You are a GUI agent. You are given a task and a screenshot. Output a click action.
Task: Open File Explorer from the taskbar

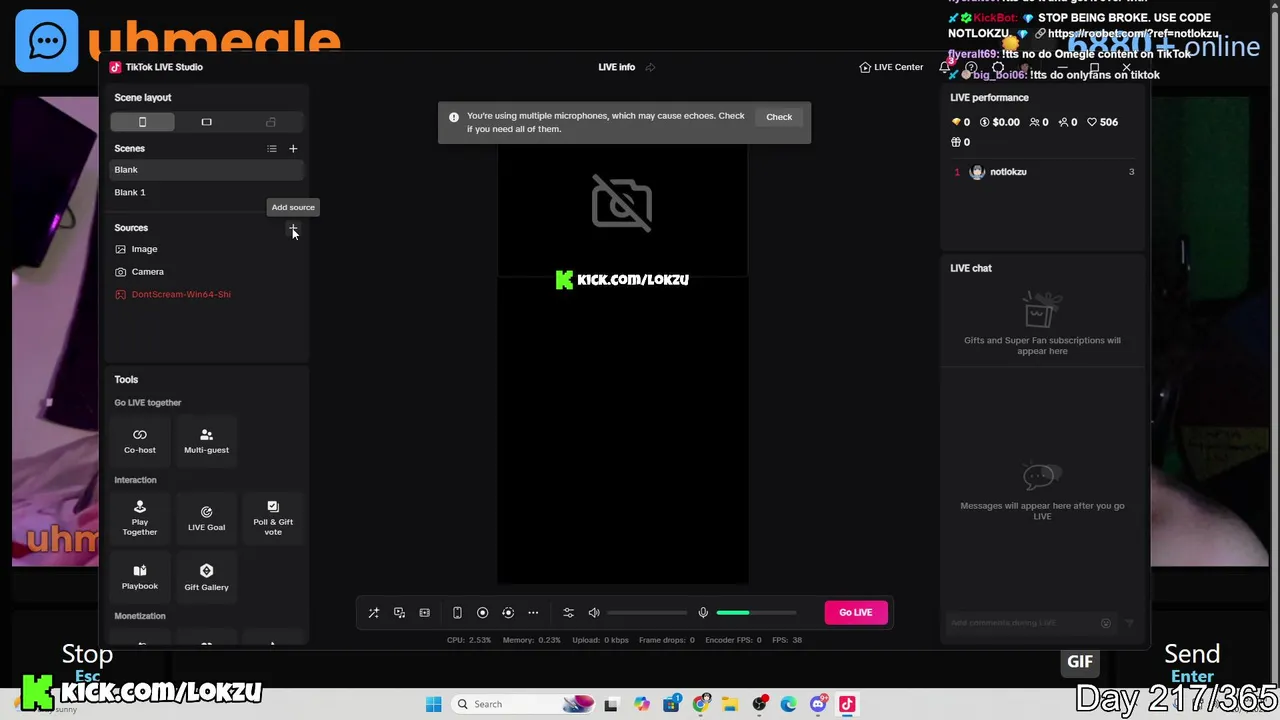click(x=730, y=704)
